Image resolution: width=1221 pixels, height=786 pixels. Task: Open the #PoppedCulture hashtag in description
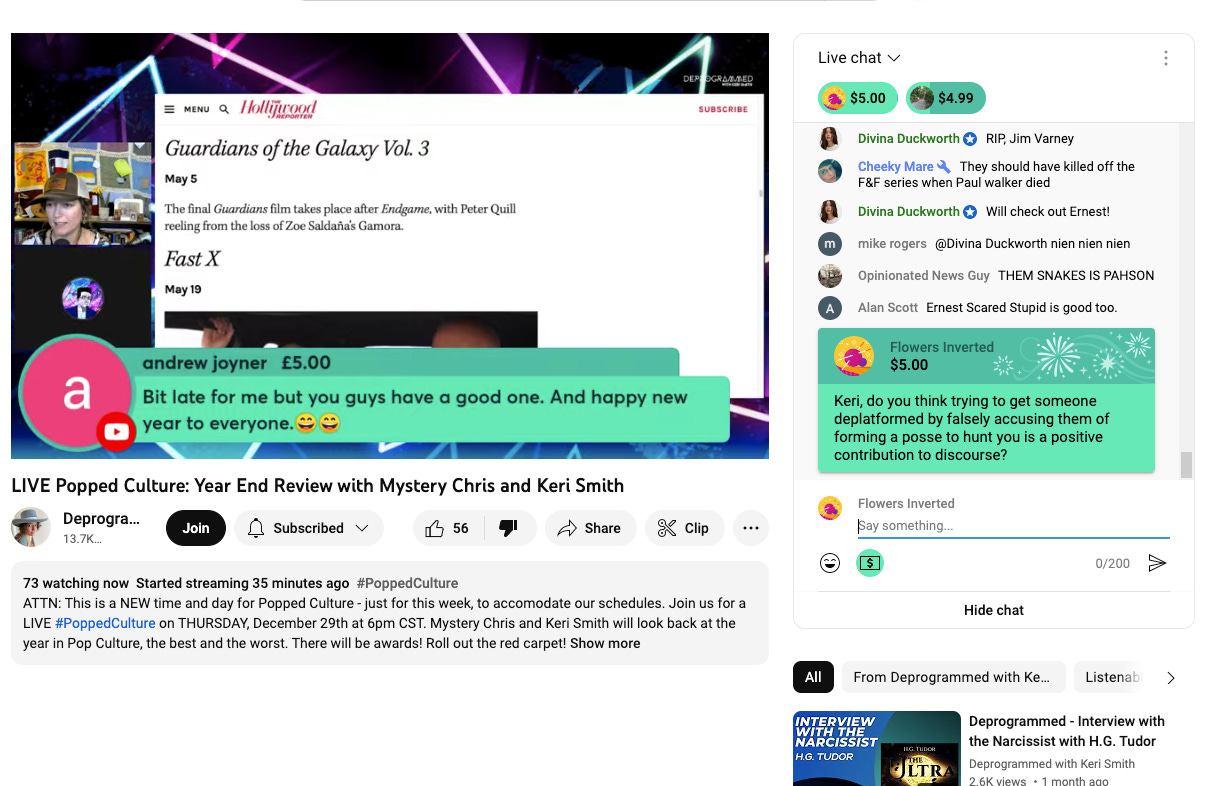pos(105,623)
